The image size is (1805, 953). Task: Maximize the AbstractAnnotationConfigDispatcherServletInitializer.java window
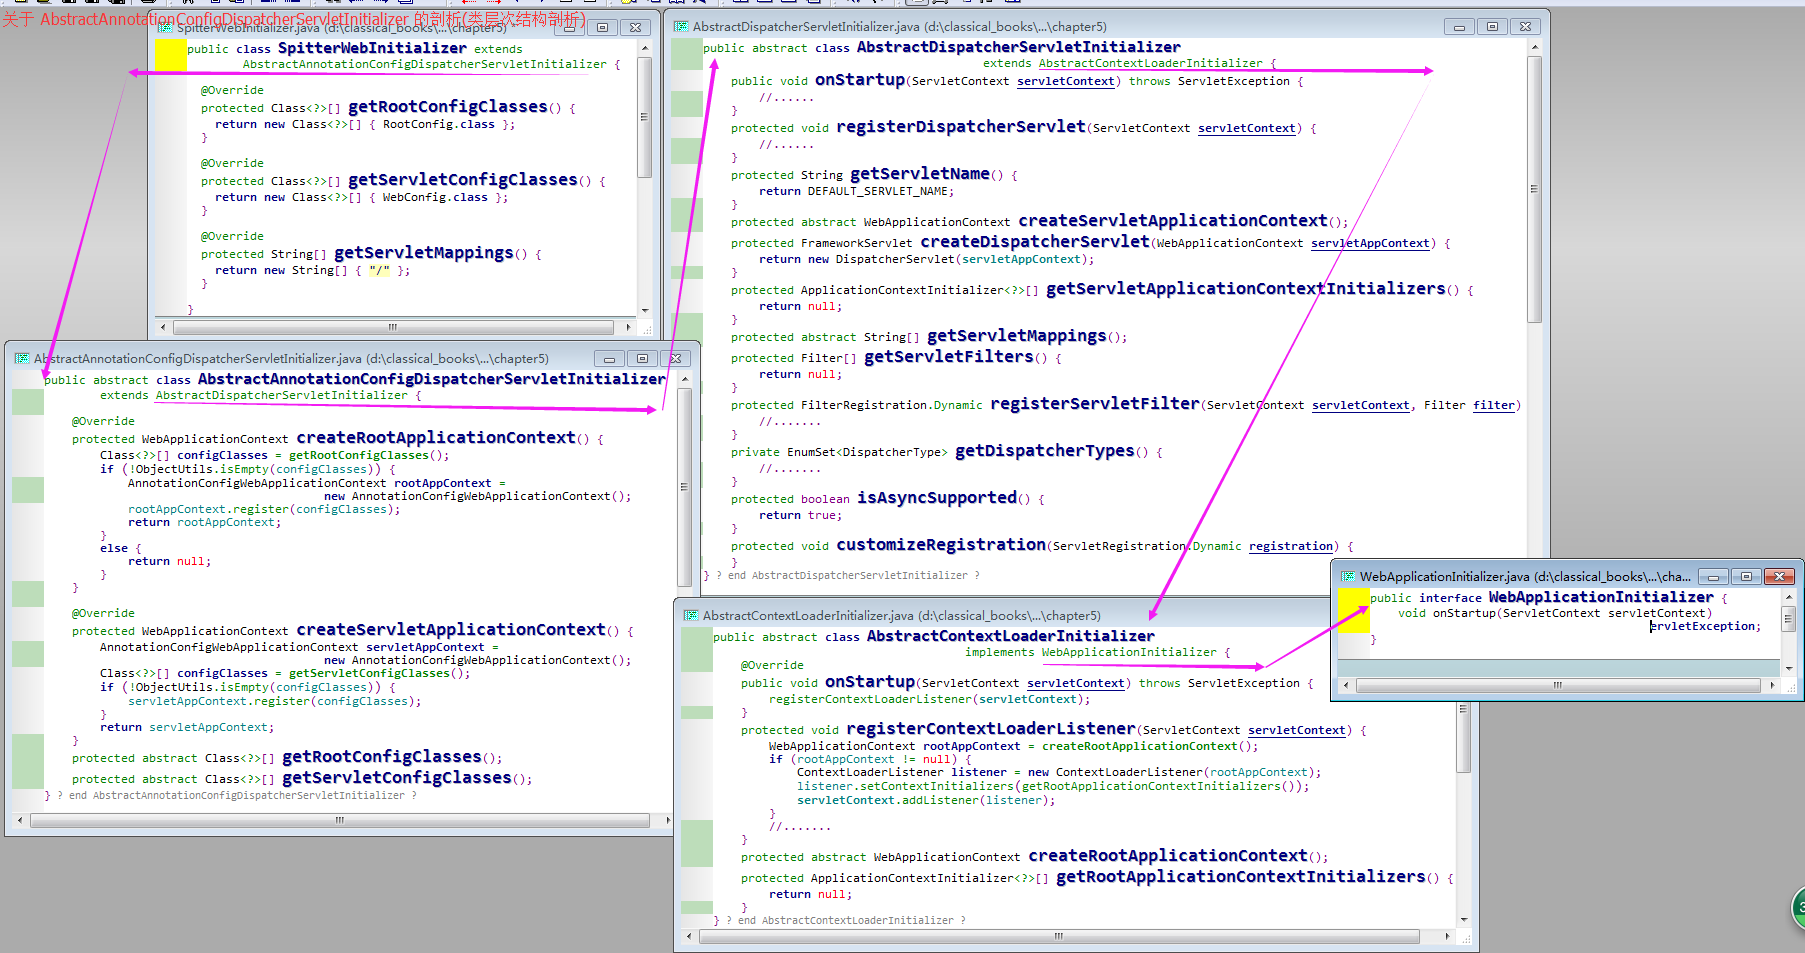(x=642, y=358)
